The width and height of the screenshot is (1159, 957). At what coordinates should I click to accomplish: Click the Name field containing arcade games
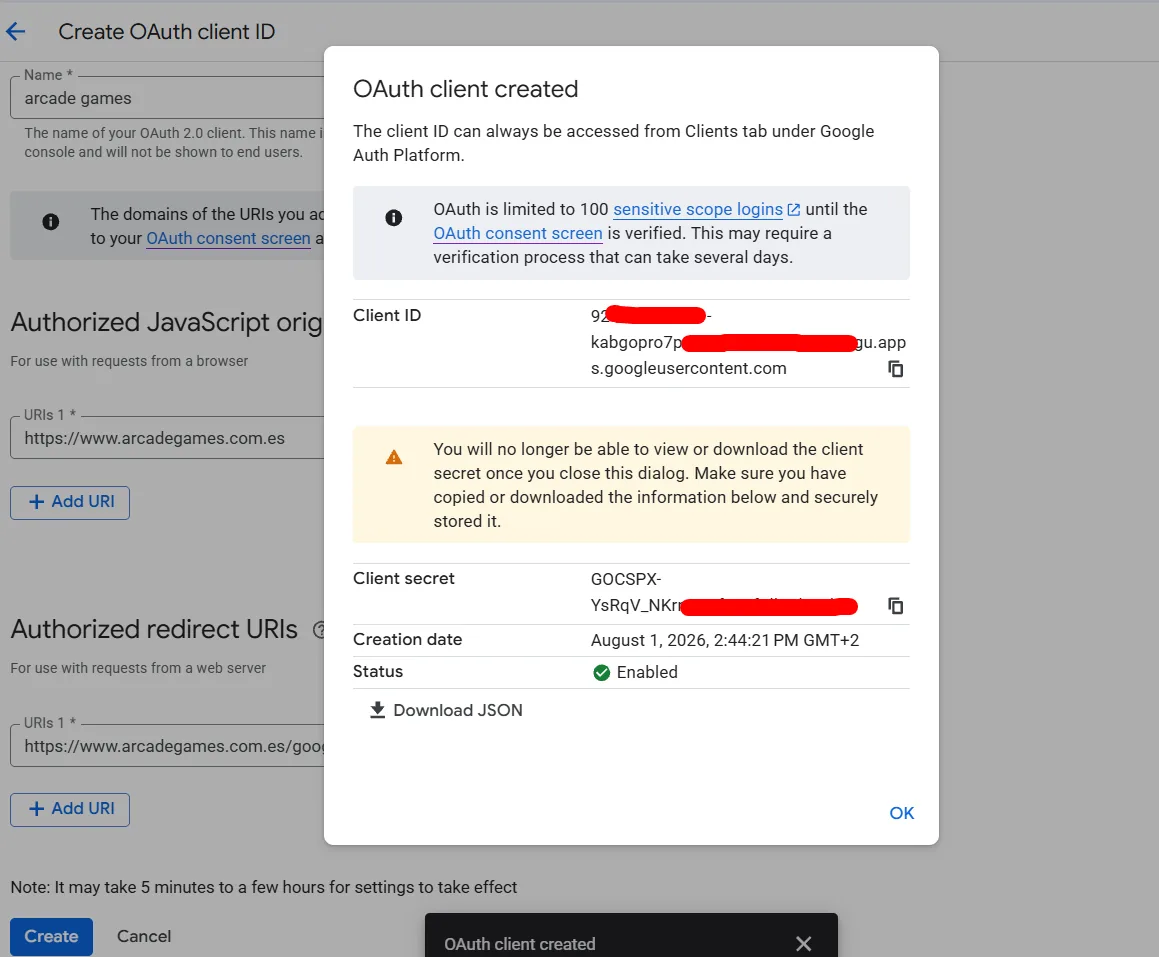(x=167, y=98)
